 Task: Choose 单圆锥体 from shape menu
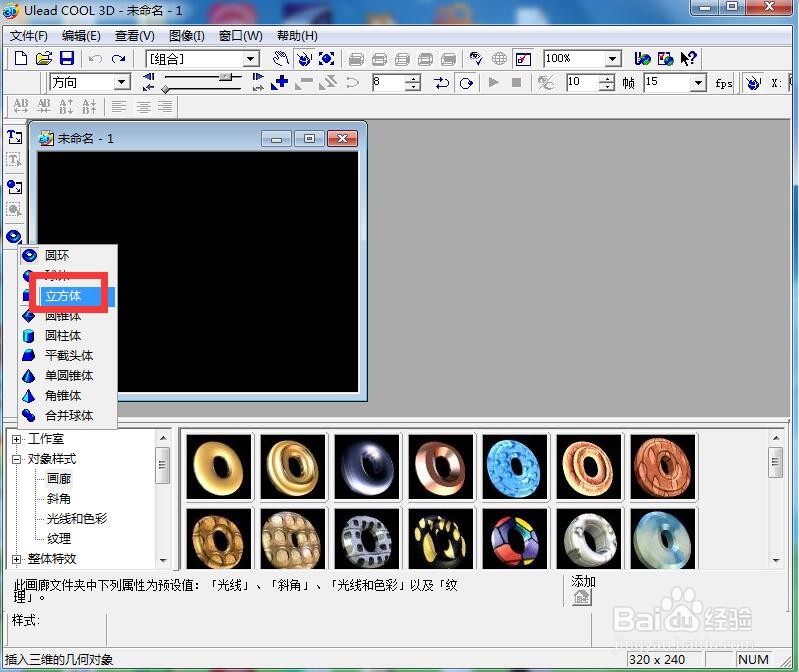tap(68, 375)
